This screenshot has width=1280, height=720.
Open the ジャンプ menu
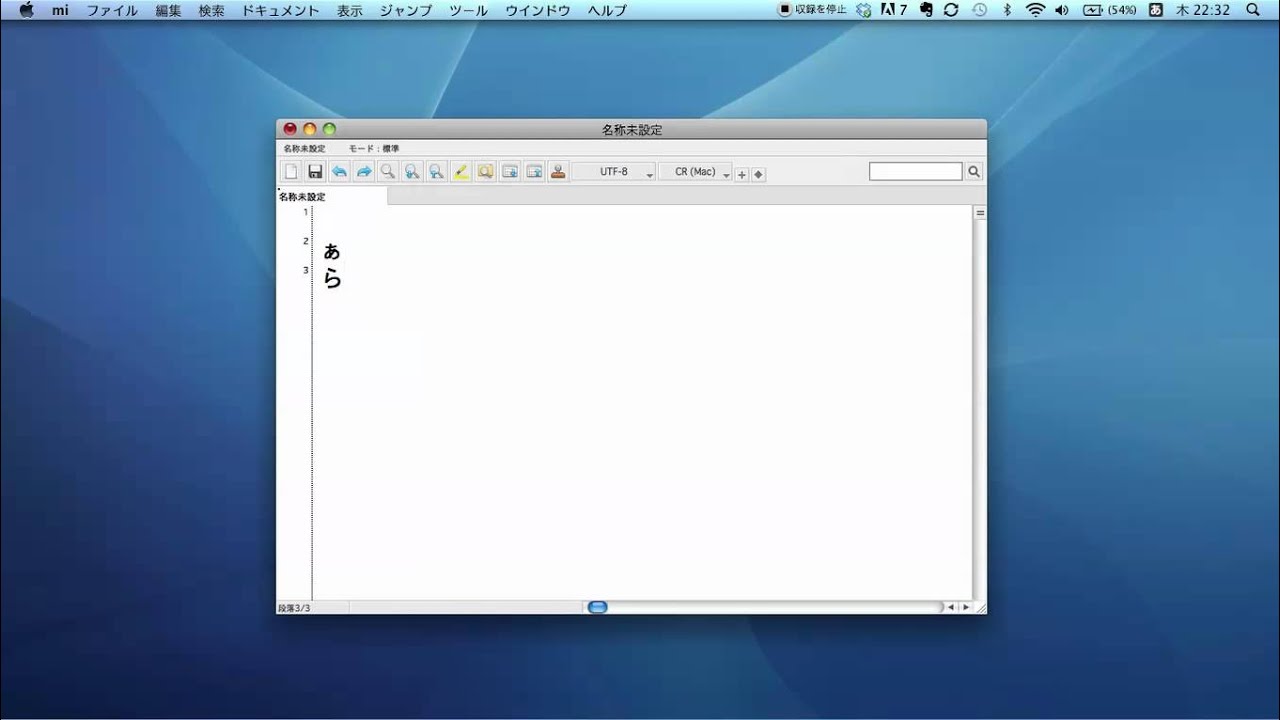406,10
